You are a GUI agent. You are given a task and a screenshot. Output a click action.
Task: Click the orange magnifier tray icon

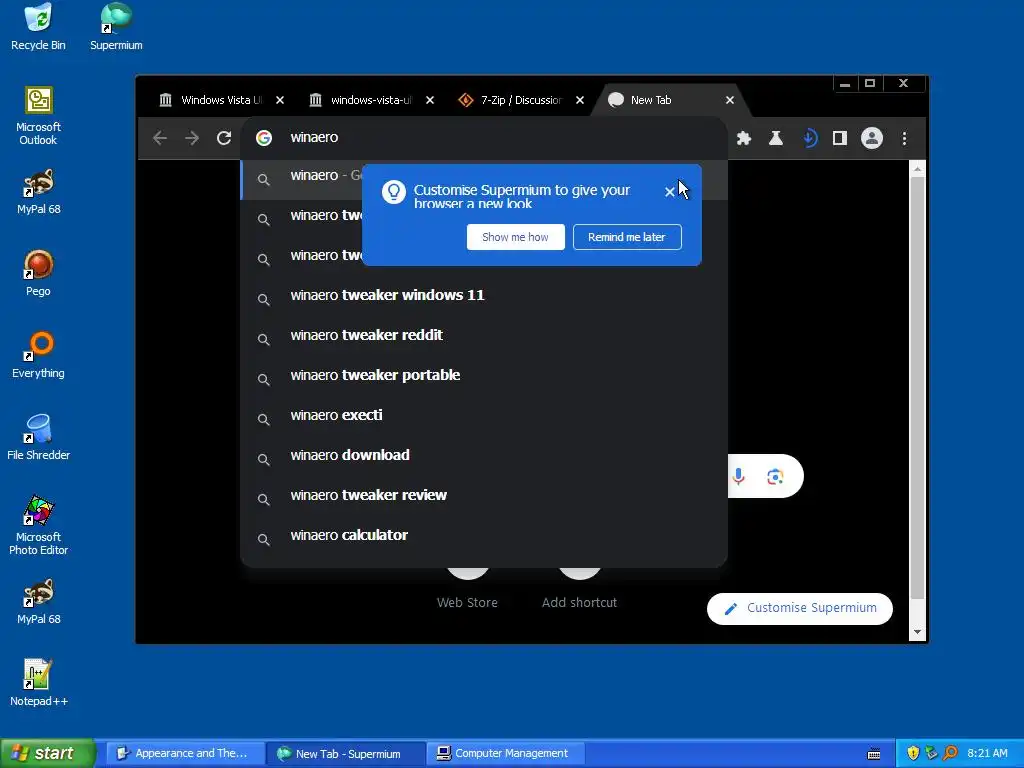pos(950,754)
